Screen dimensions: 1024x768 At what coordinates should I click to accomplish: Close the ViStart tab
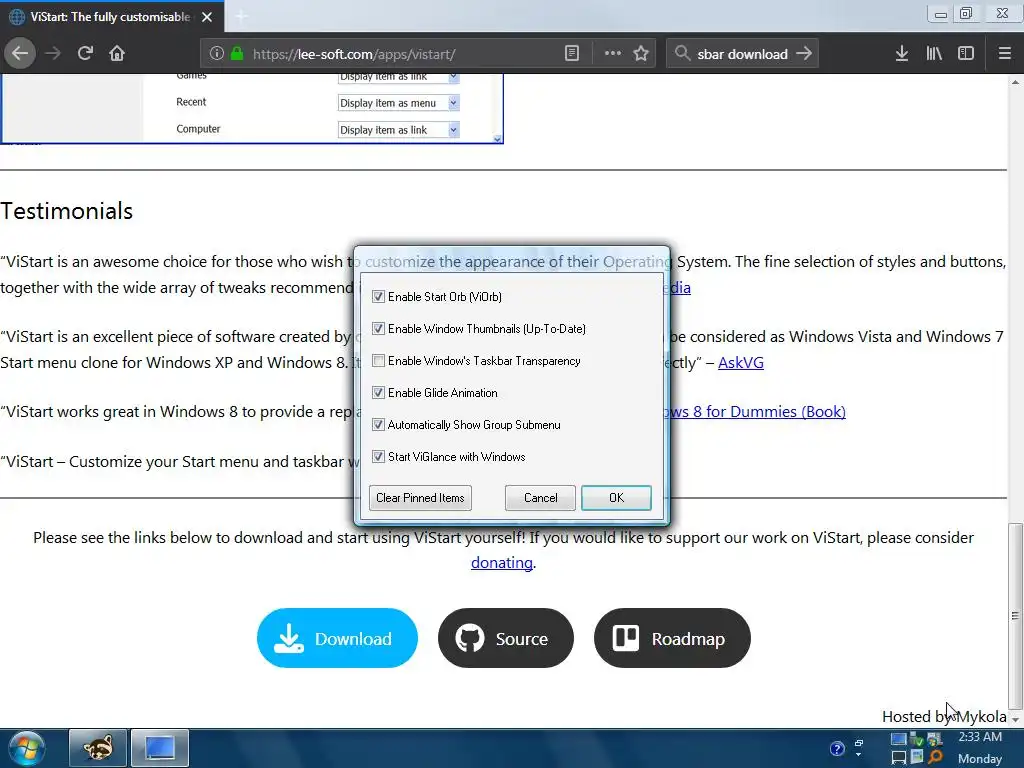click(207, 17)
